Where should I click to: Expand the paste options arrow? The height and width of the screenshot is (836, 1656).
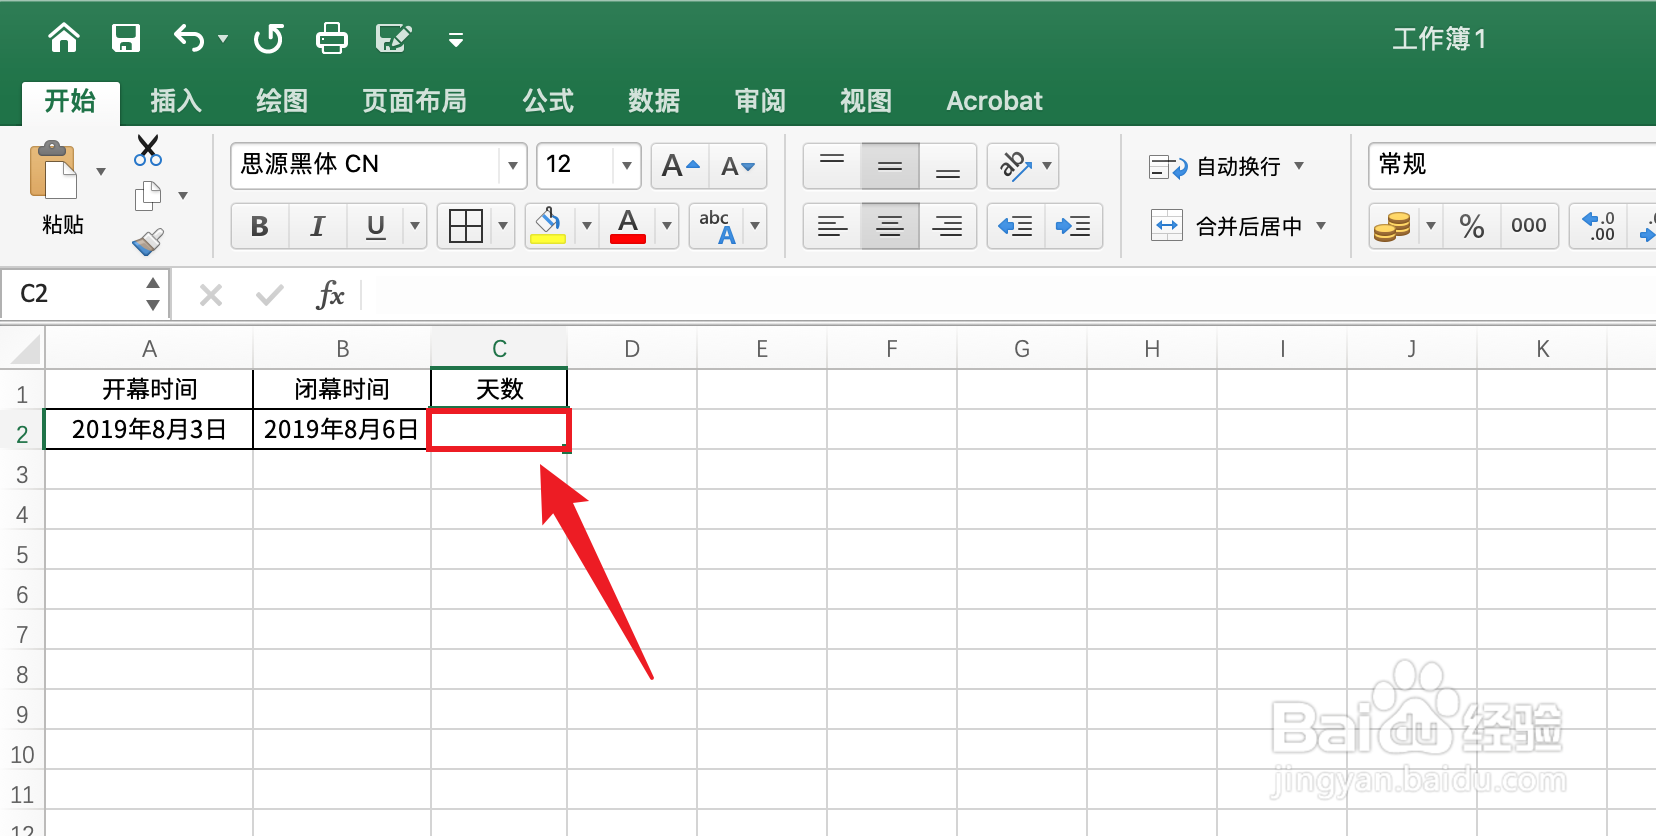pos(101,172)
